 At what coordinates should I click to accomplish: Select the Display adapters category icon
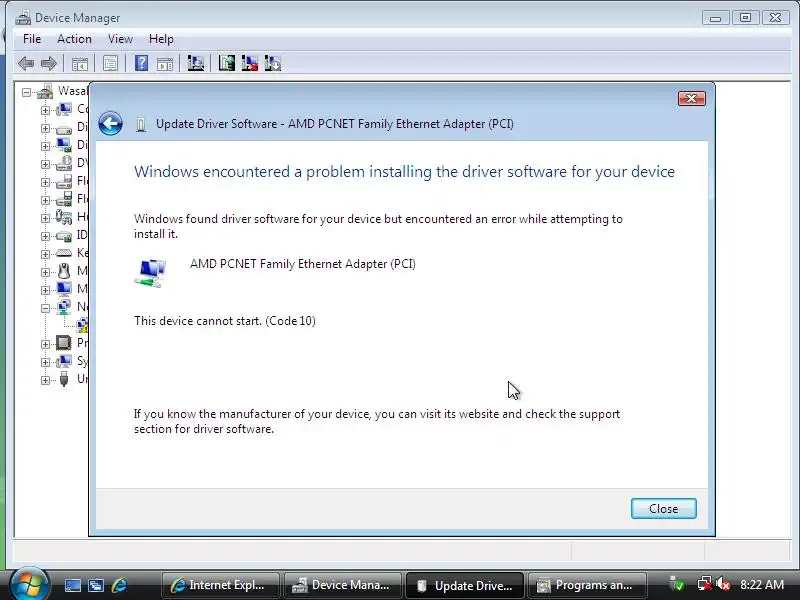click(64, 145)
